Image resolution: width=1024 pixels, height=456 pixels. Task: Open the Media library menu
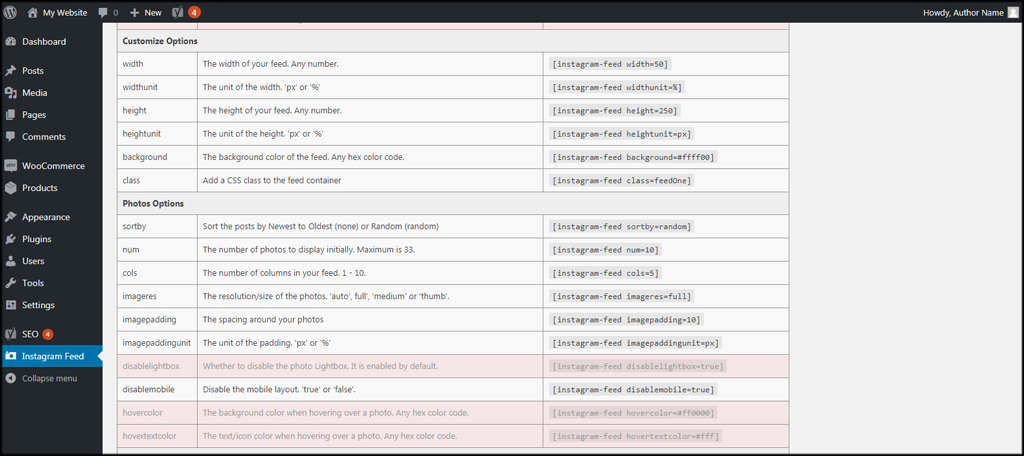(34, 93)
